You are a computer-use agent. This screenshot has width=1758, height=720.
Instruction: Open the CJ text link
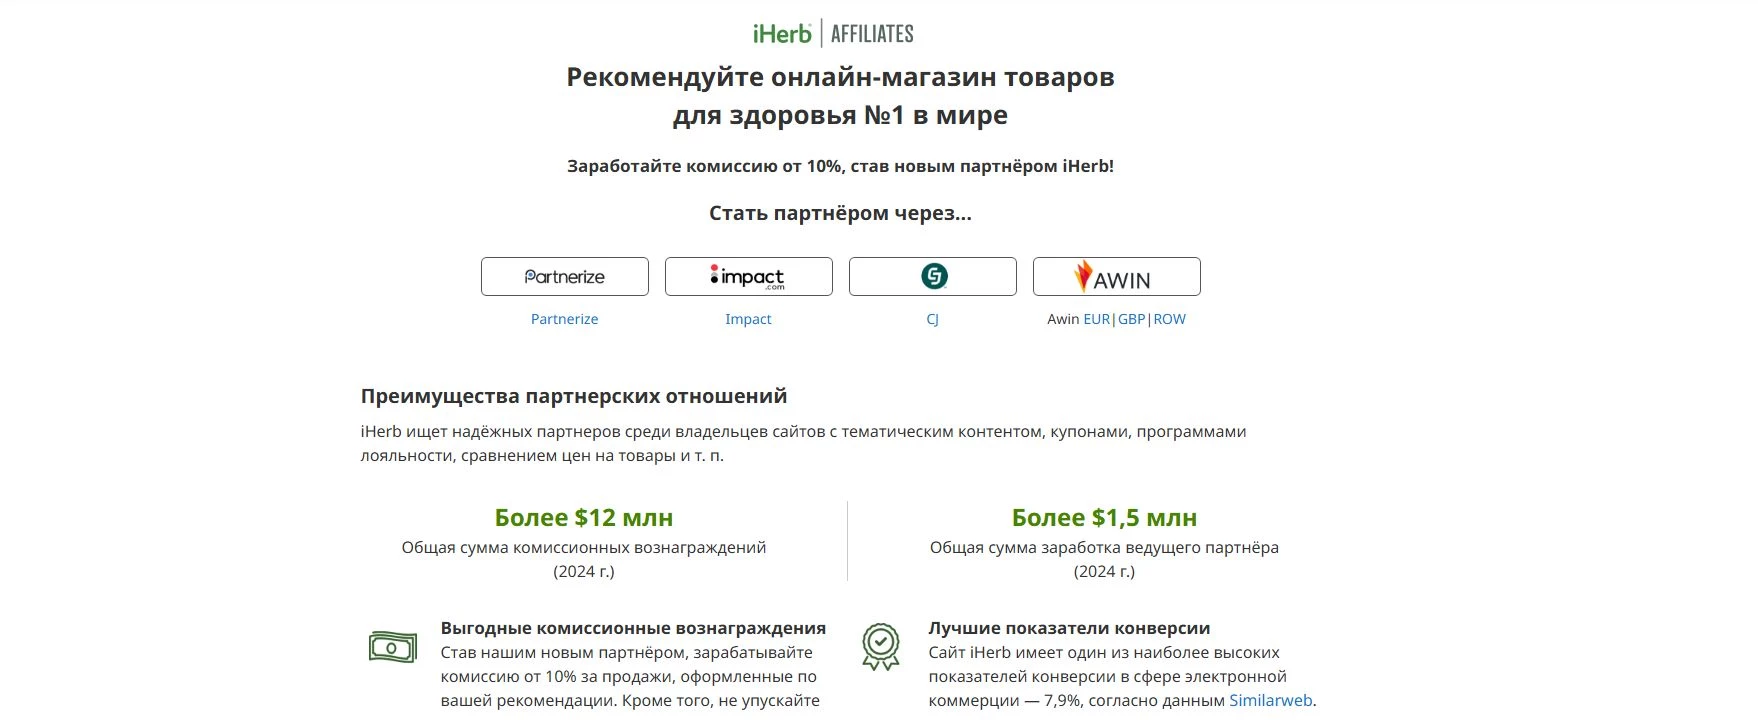click(932, 319)
